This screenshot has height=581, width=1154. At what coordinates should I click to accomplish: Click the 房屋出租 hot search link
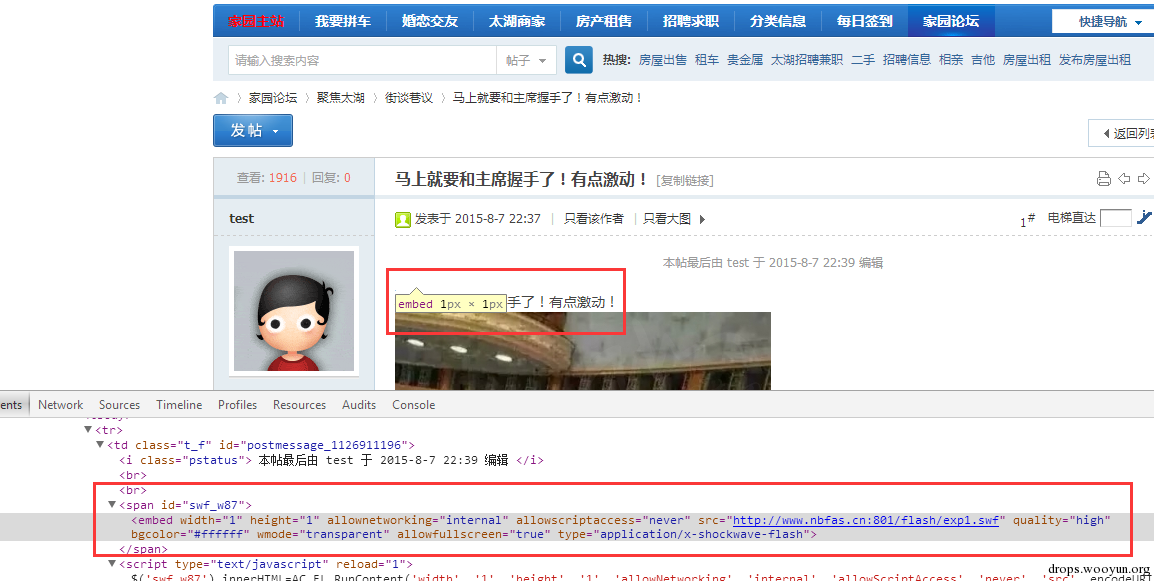pyautogui.click(x=1027, y=60)
